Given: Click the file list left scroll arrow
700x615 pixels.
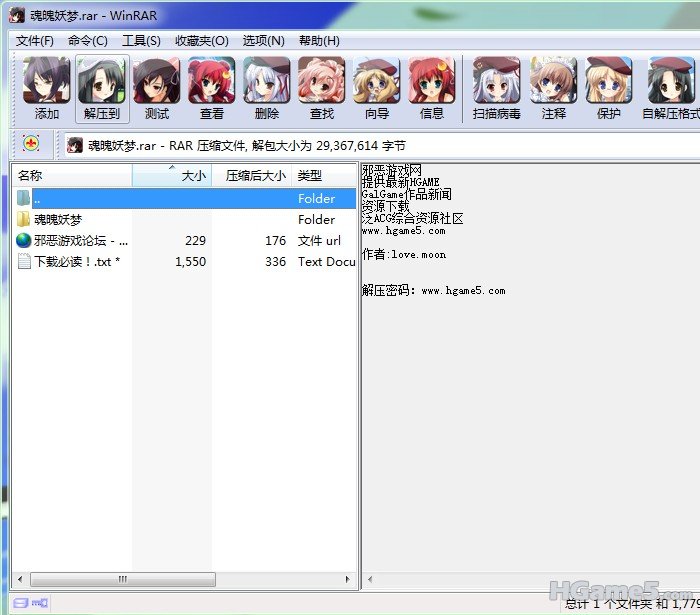Looking at the screenshot, I should [x=20, y=579].
